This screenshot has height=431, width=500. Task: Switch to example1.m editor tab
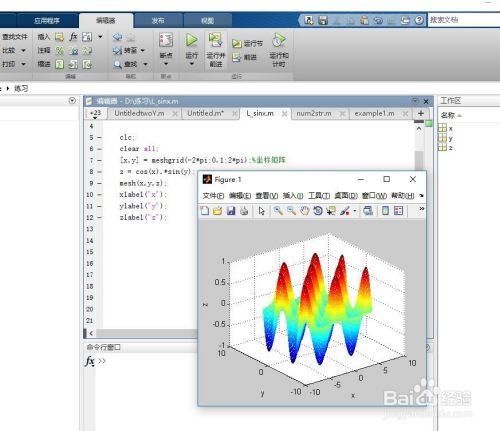(x=374, y=113)
